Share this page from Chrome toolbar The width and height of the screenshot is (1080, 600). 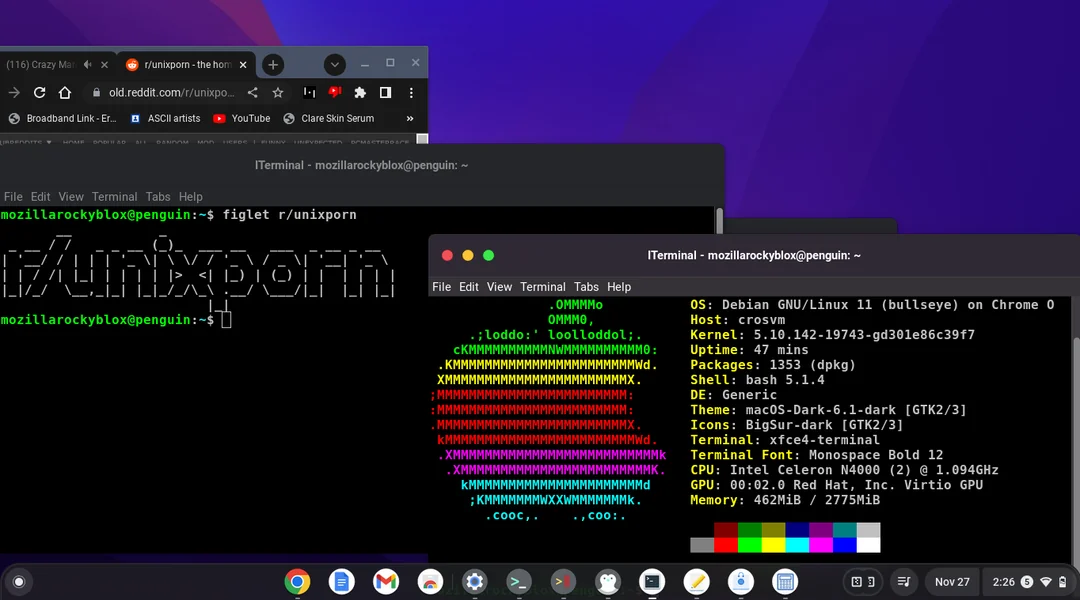click(253, 92)
